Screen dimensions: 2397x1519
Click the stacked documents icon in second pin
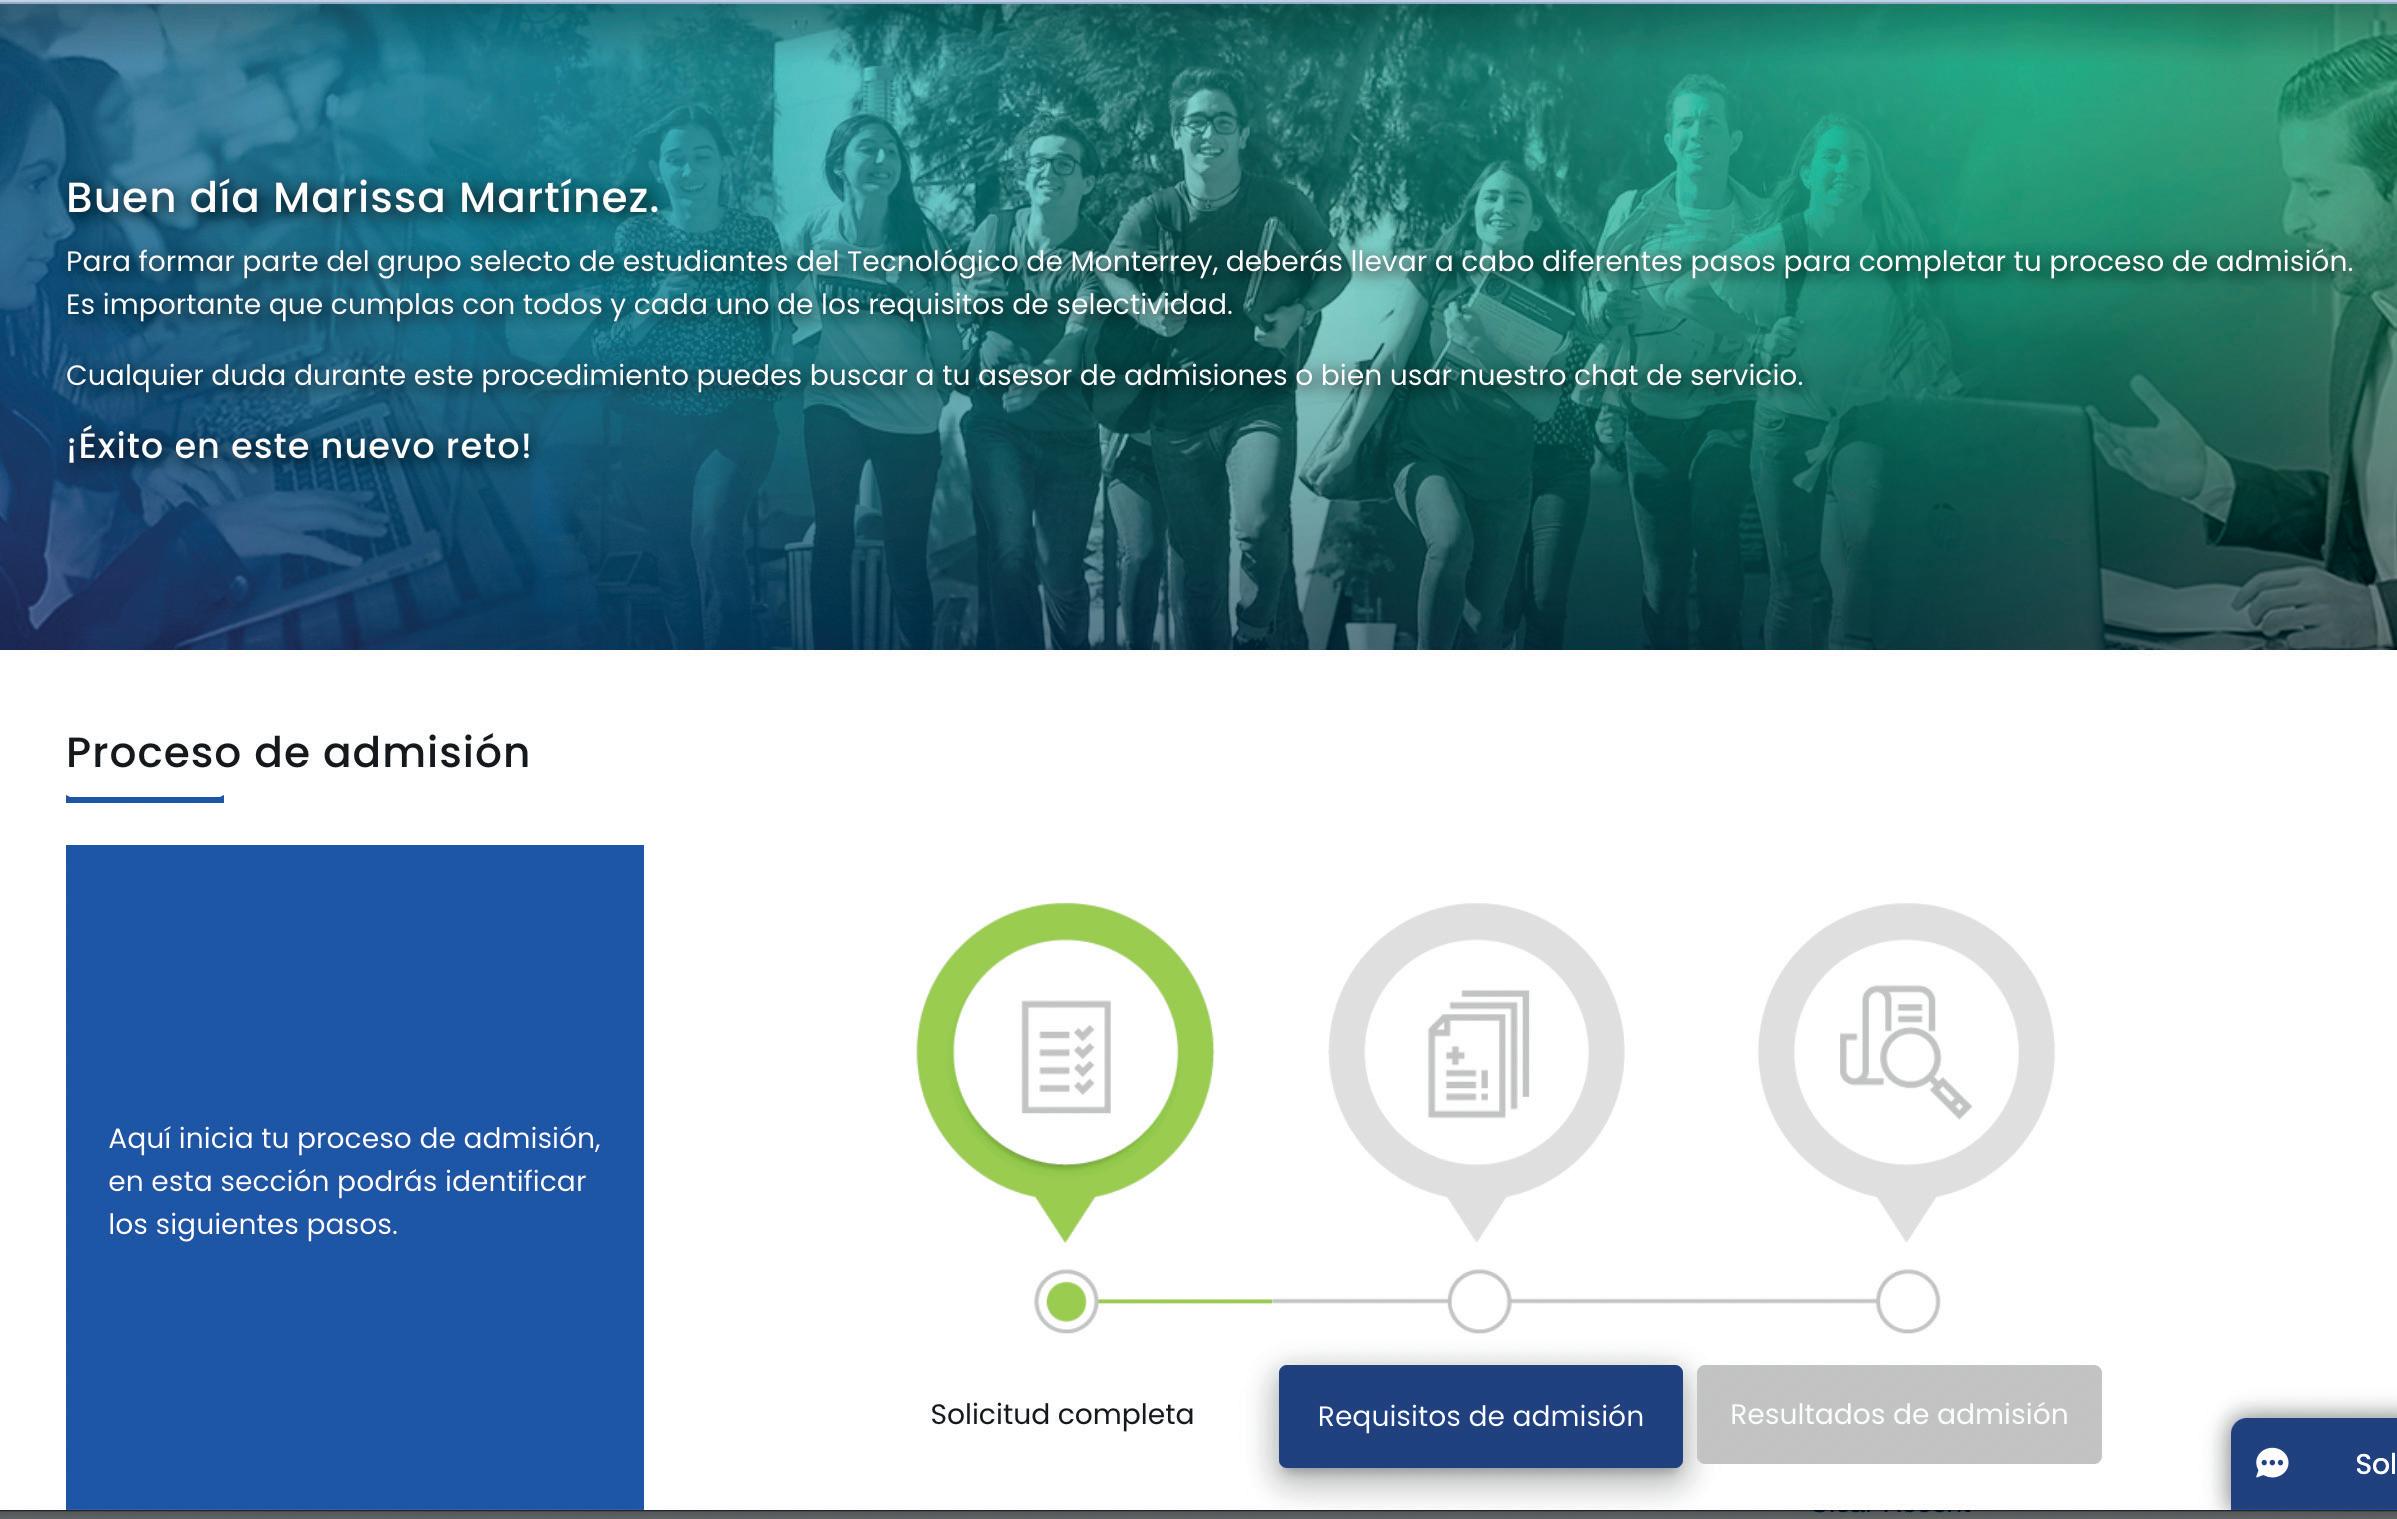pyautogui.click(x=1477, y=1054)
